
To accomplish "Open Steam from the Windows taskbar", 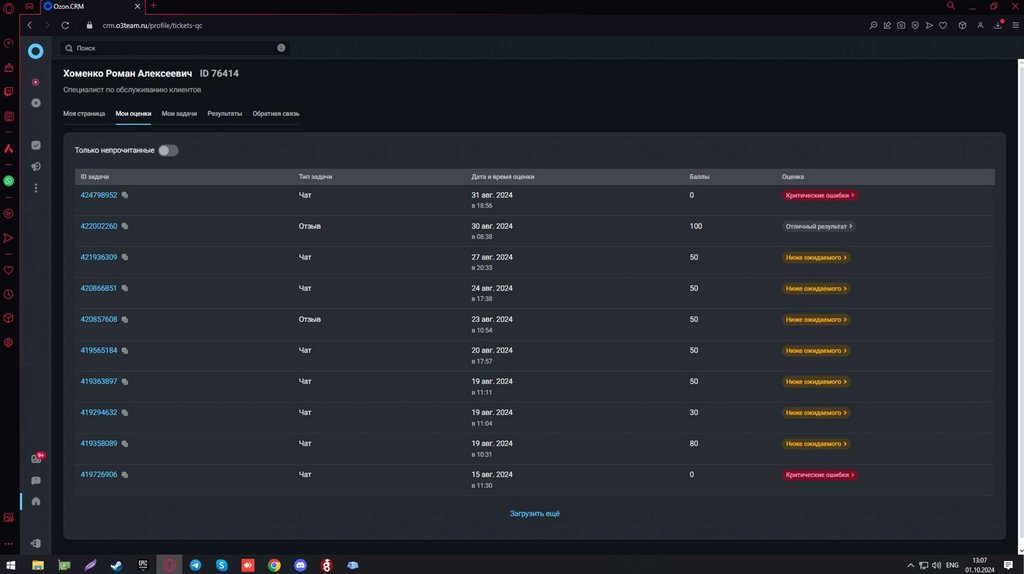I will point(116,565).
